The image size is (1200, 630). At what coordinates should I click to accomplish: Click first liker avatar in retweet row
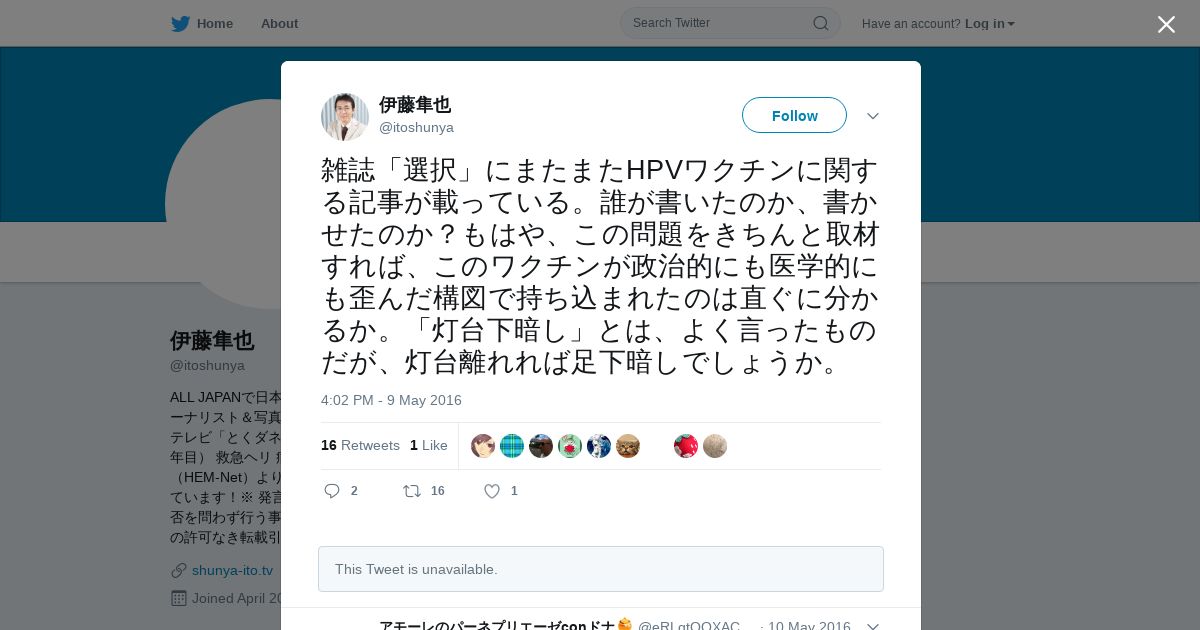(483, 446)
